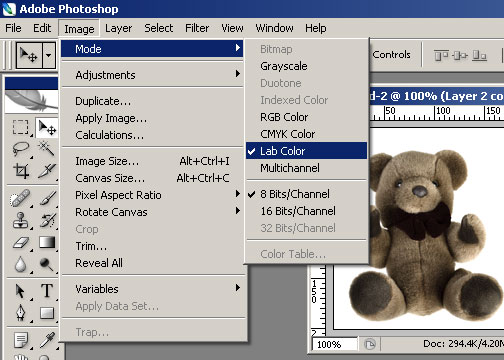Select the Type tool

tap(47, 291)
